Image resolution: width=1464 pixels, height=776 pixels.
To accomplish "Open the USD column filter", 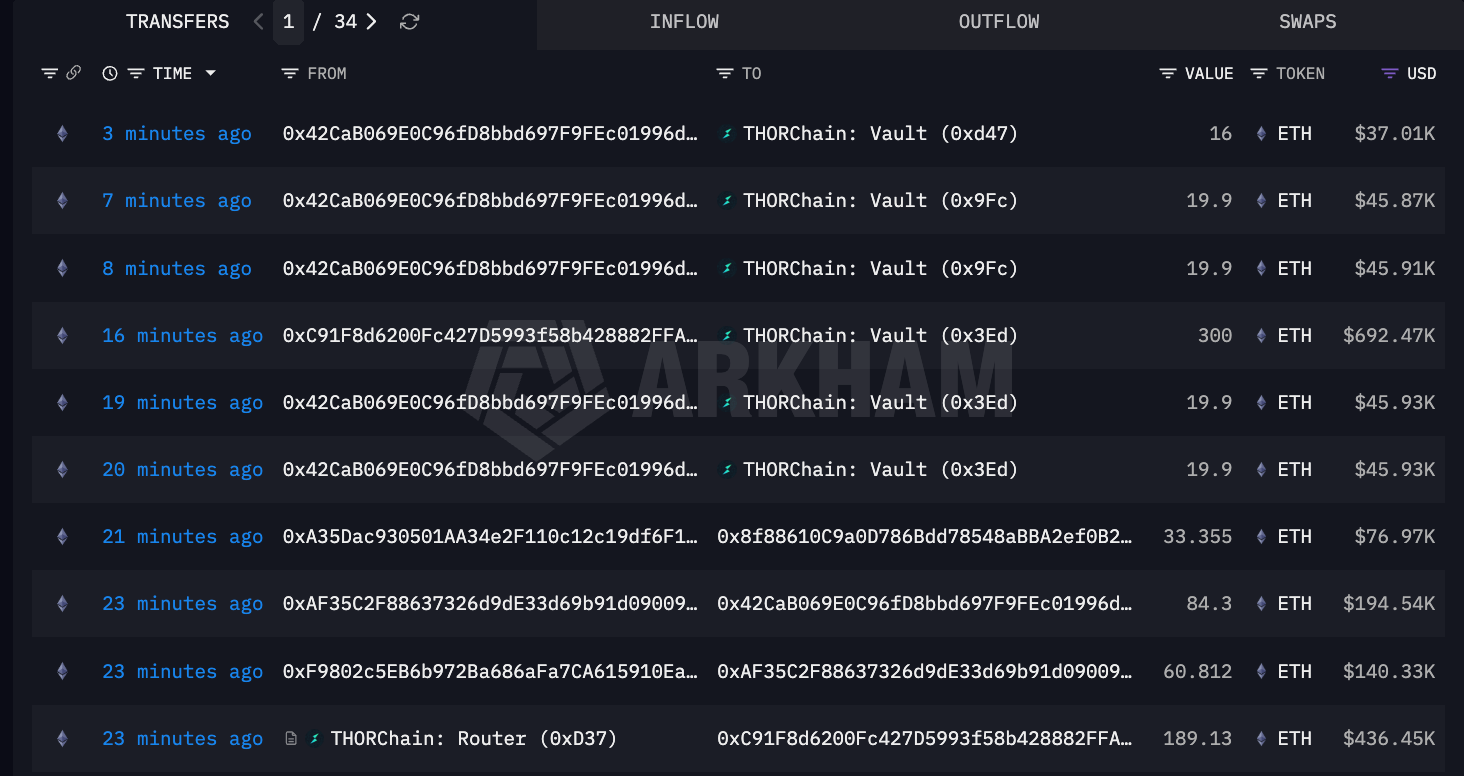I will [1389, 73].
